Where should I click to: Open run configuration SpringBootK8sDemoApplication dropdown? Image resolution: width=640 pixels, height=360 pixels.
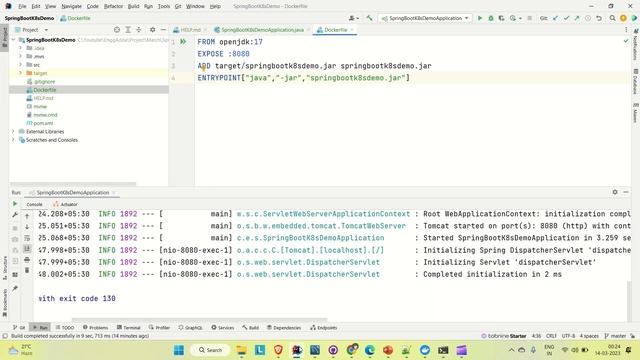tap(424, 18)
